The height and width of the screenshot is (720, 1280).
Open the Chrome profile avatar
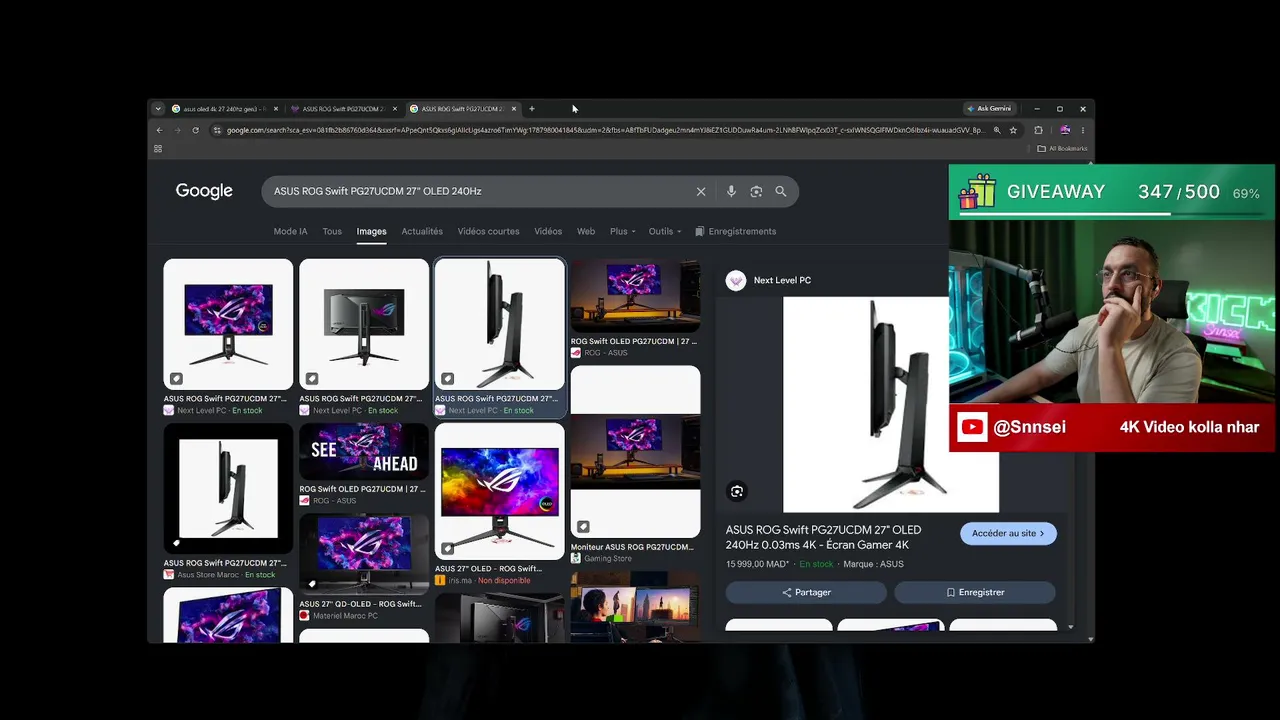[1065, 130]
